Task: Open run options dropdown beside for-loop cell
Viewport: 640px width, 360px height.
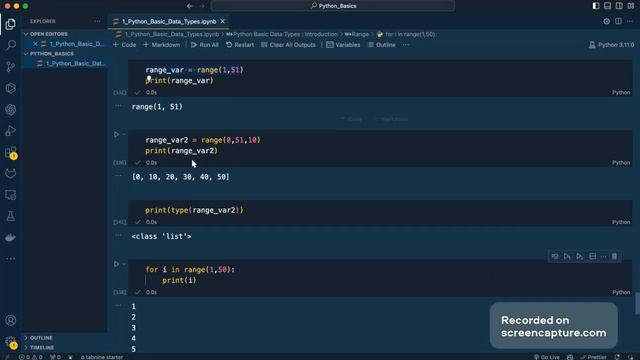Action: [124, 264]
